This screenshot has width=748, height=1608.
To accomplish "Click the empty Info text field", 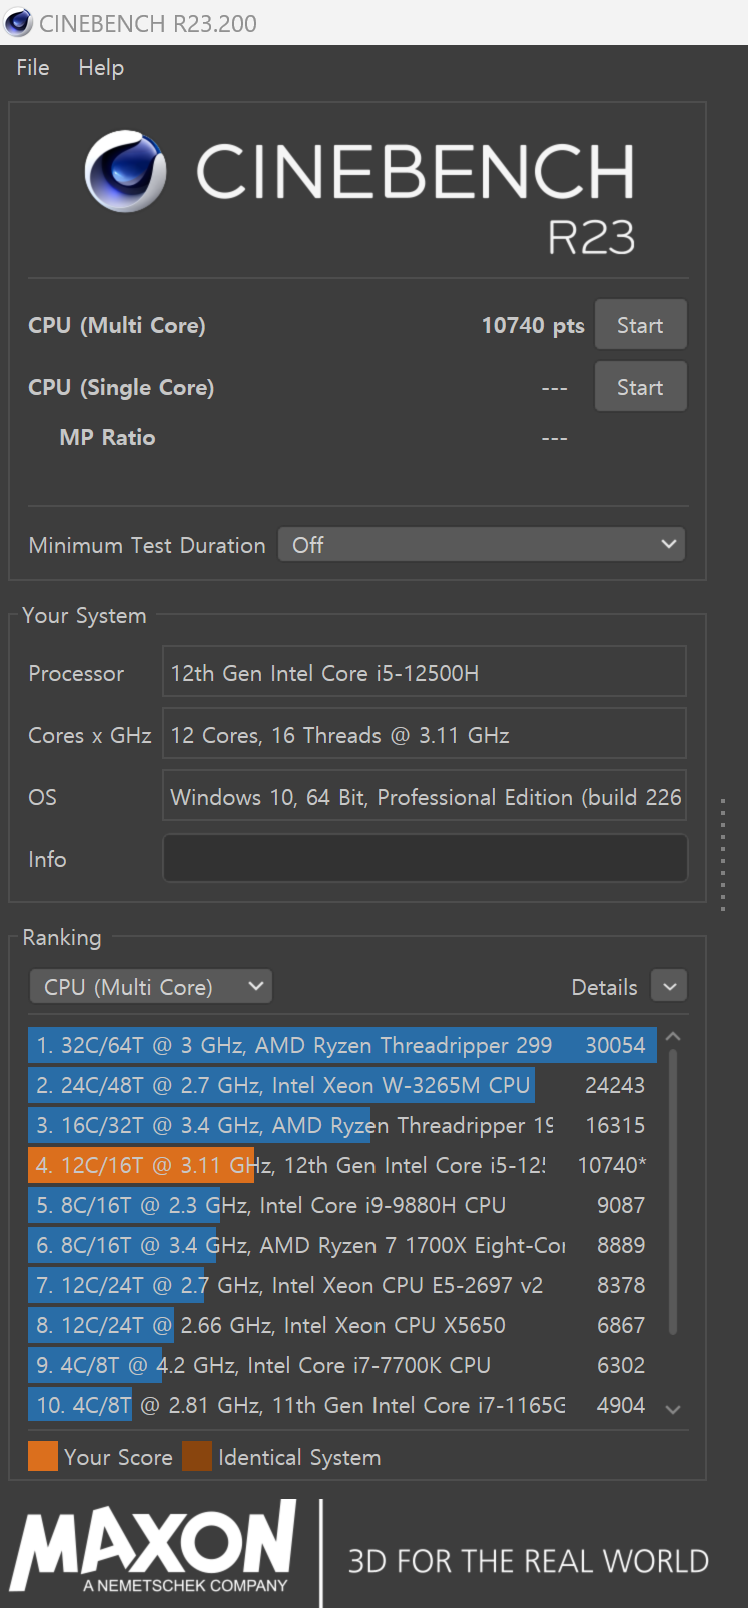I will tap(424, 858).
